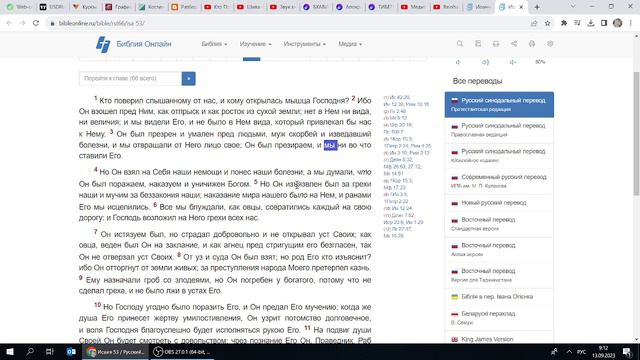Select Русский синодальный перевод Православная редакция
640x360 pixels.
coord(499,130)
